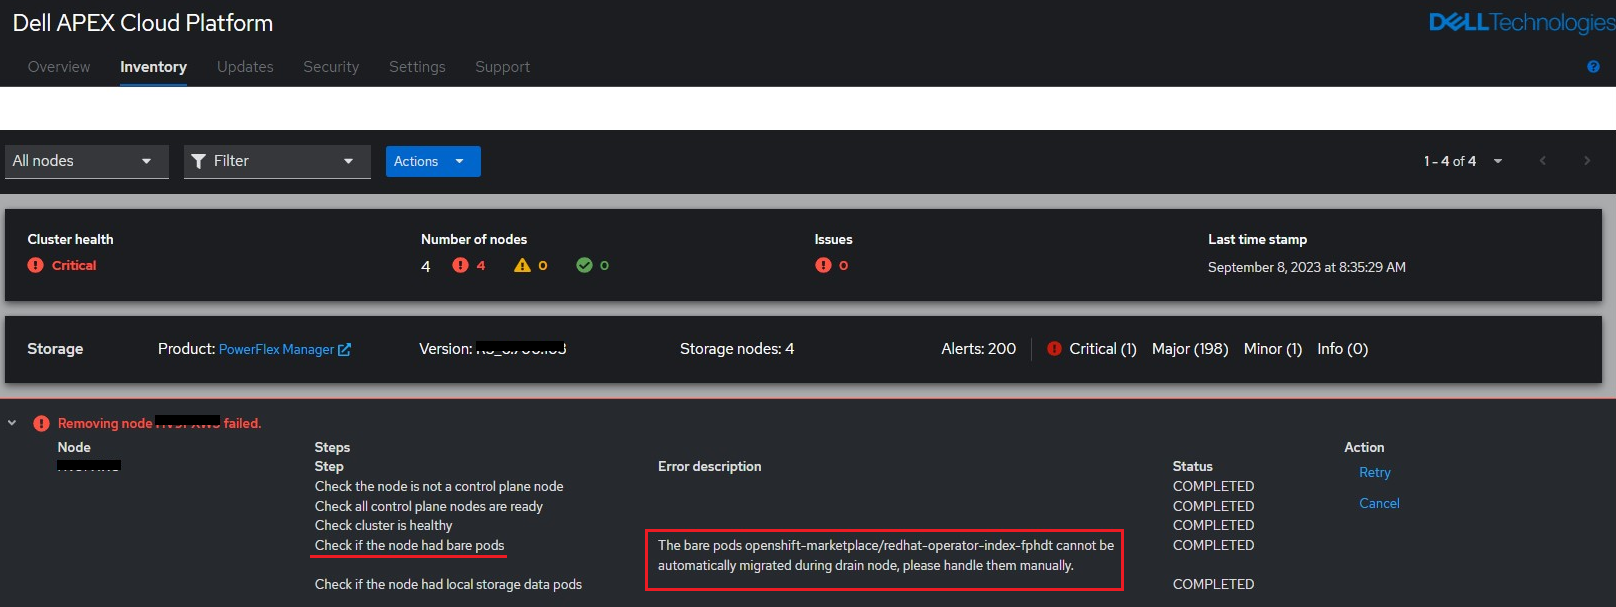Click the yellow warning nodes icon
Image resolution: width=1616 pixels, height=607 pixels.
point(522,265)
